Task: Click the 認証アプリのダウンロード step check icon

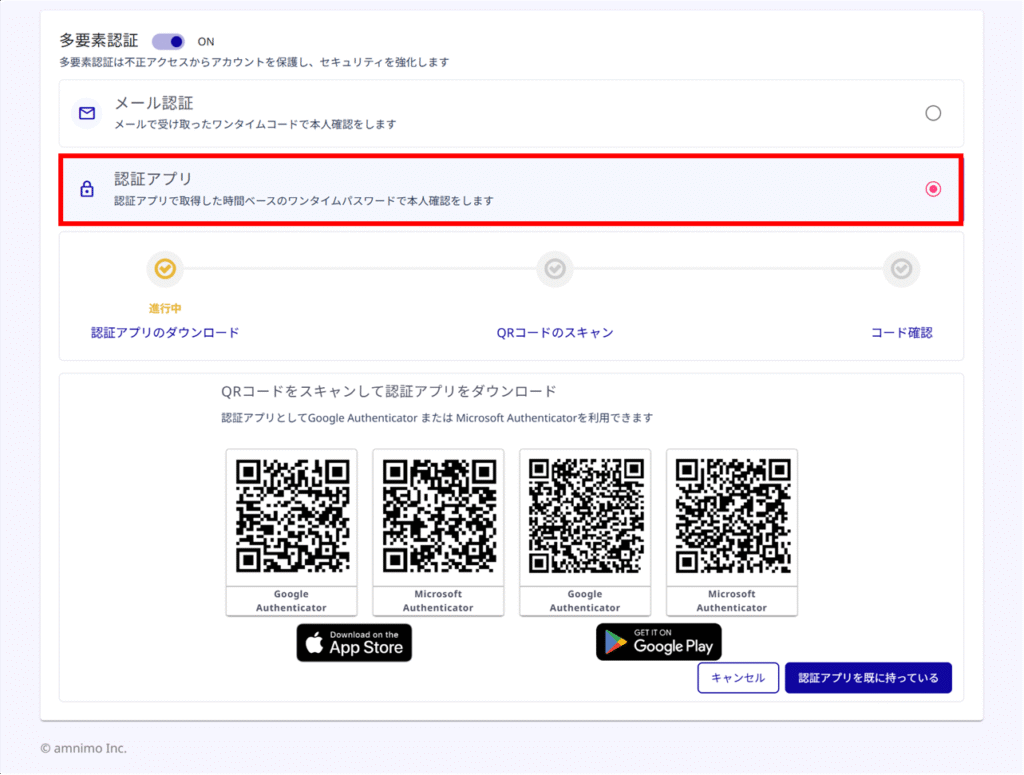Action: click(x=165, y=269)
